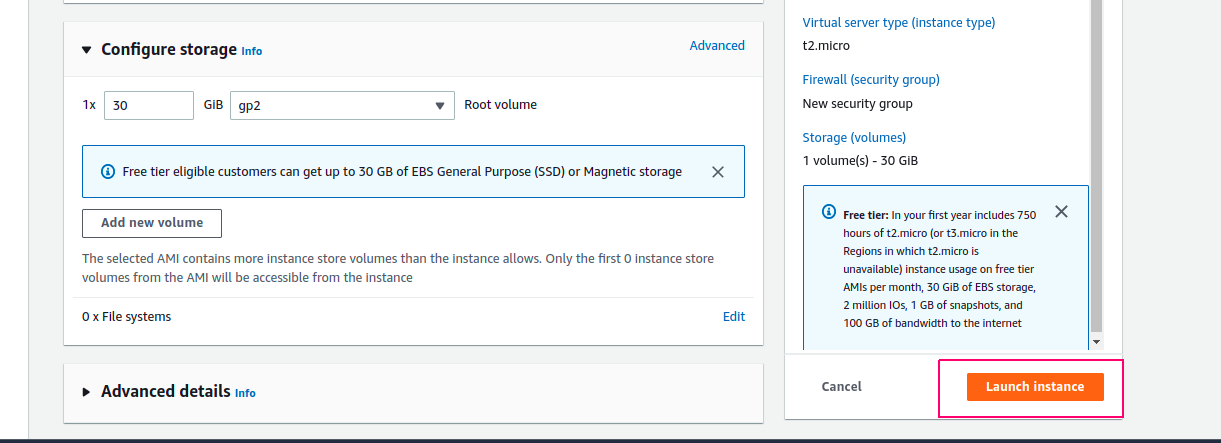
Task: Open the gp2 volume type dropdown
Action: point(342,105)
